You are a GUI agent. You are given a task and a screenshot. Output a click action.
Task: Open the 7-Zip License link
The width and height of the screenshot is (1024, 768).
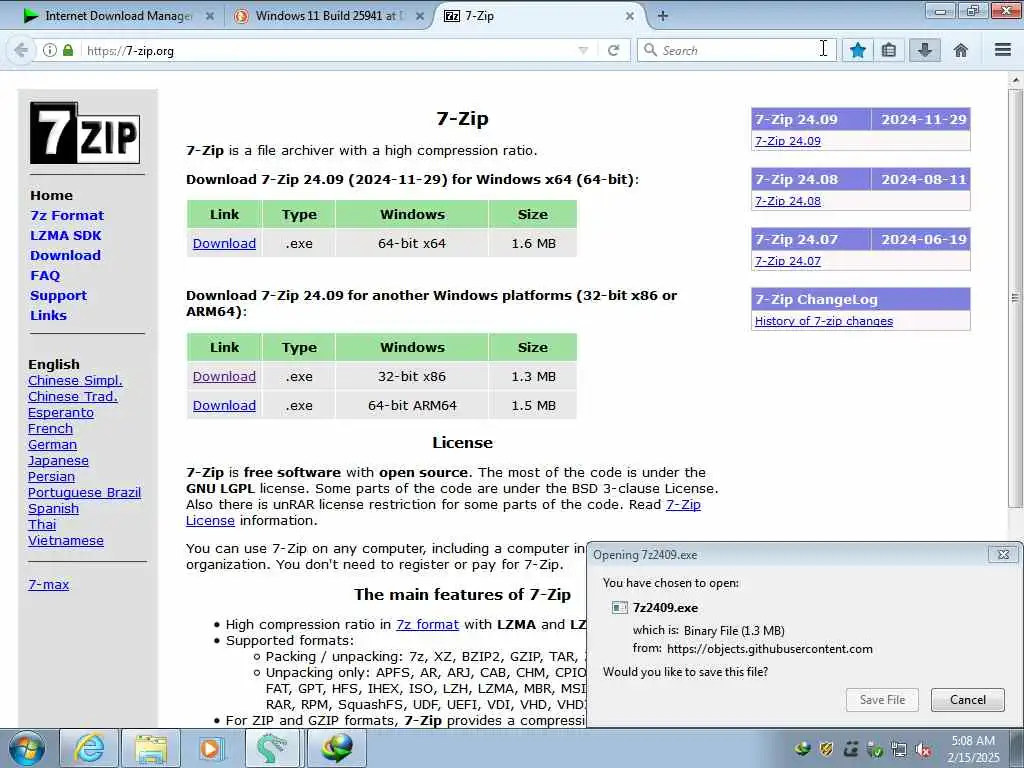point(683,505)
